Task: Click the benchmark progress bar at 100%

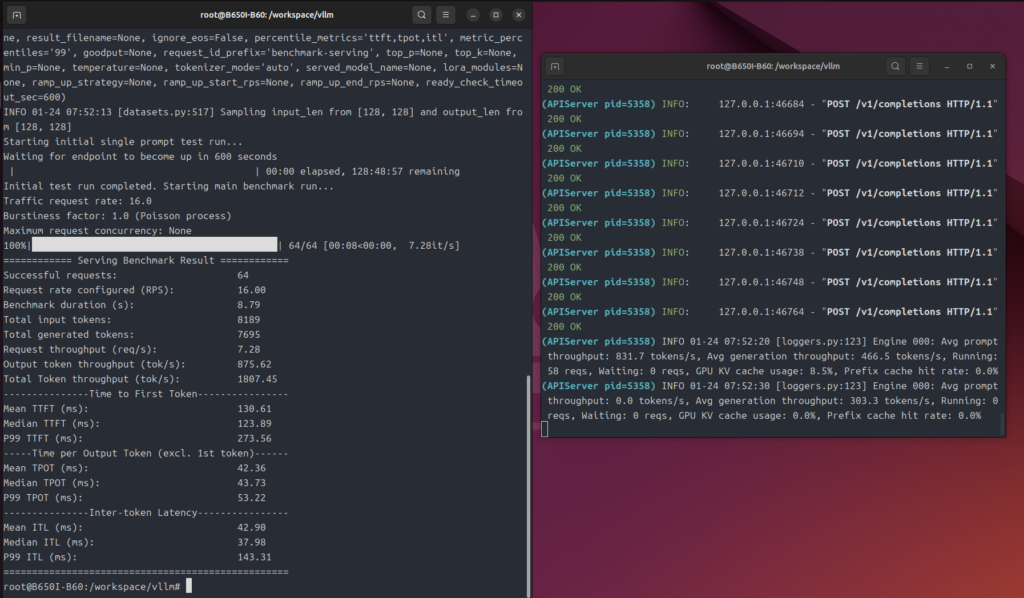Action: 155,244
